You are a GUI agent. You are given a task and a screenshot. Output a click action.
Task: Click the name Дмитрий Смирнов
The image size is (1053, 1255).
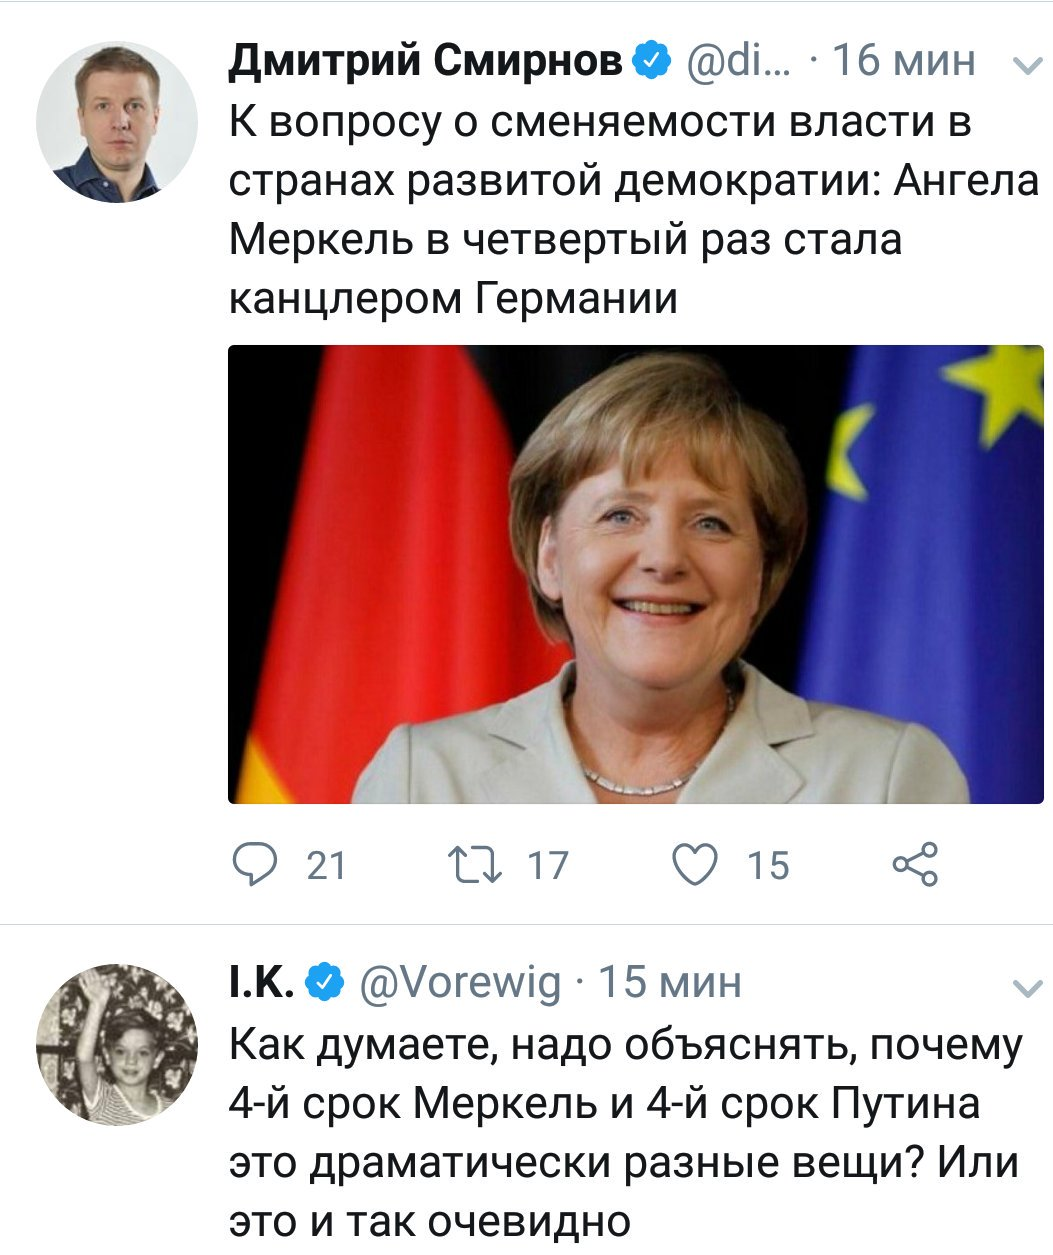(426, 61)
